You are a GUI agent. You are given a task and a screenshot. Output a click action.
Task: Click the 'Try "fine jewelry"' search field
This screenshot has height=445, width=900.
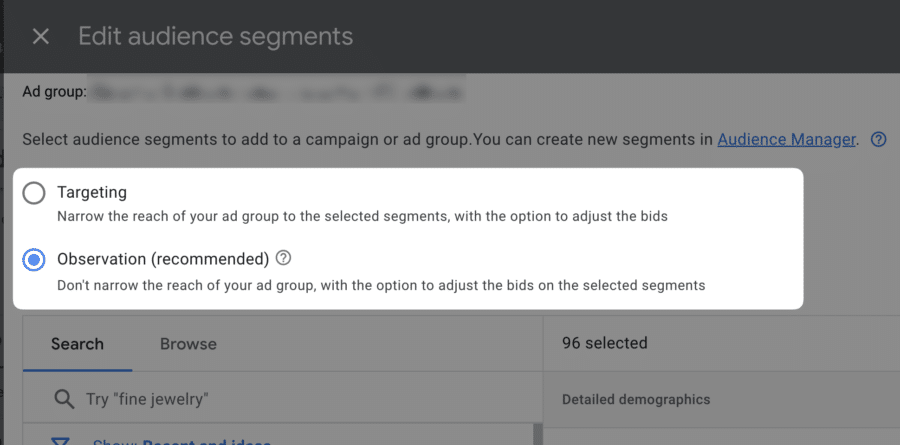click(x=282, y=398)
